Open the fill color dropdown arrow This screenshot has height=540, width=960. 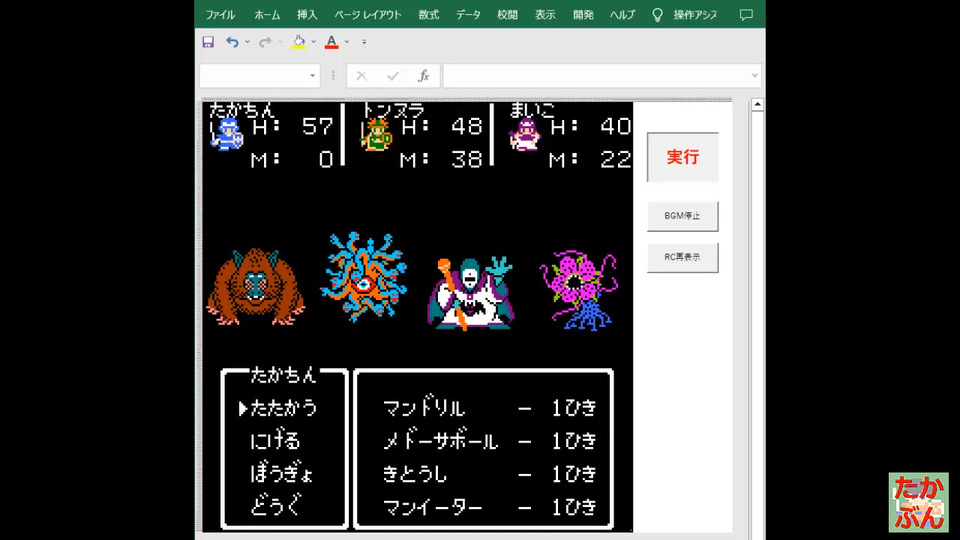point(313,42)
